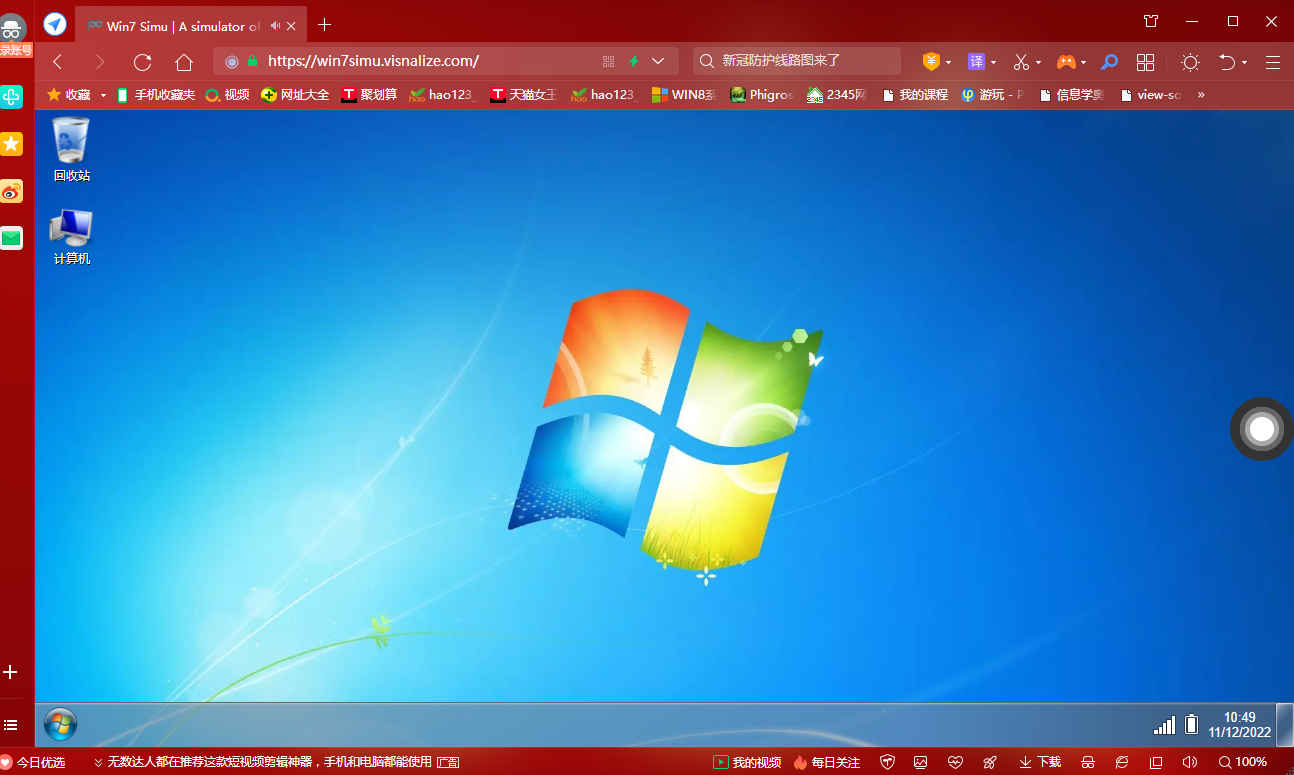Open the browser main hamburger menu

tap(1273, 62)
